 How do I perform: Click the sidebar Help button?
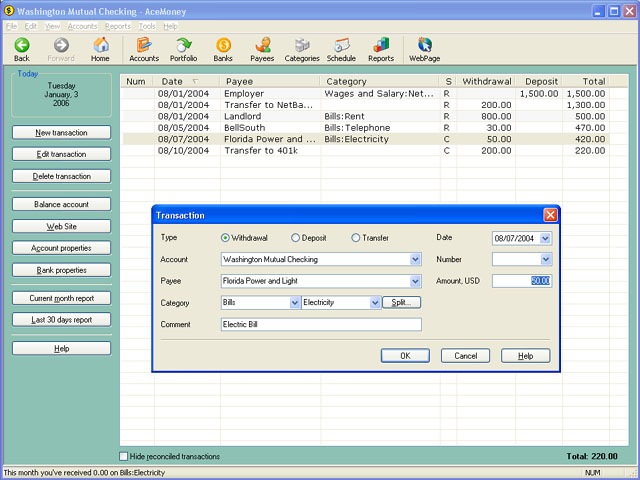tap(61, 349)
